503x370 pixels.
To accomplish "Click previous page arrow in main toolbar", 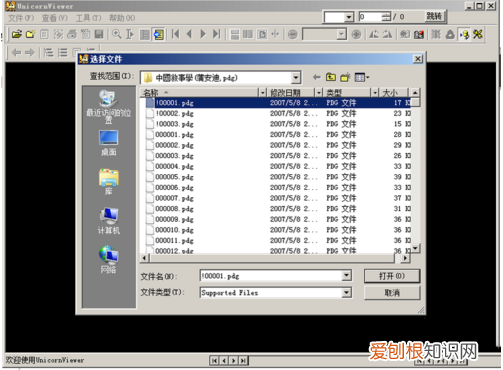I will [x=189, y=34].
